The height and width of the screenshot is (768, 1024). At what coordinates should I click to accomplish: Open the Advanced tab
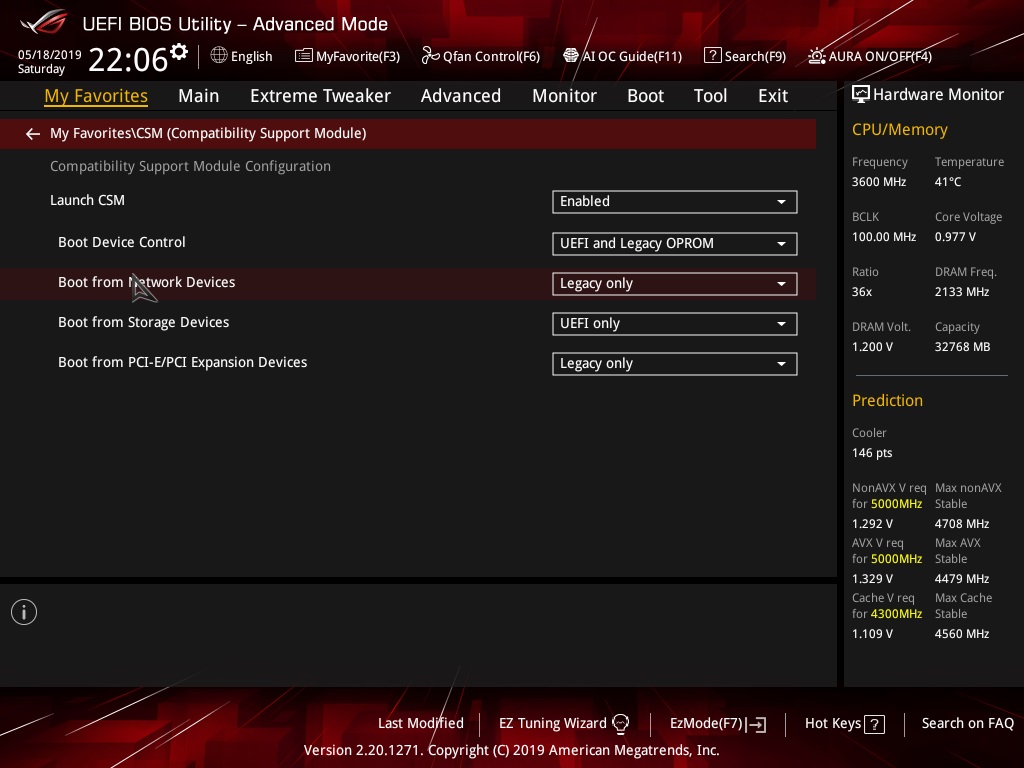point(460,96)
